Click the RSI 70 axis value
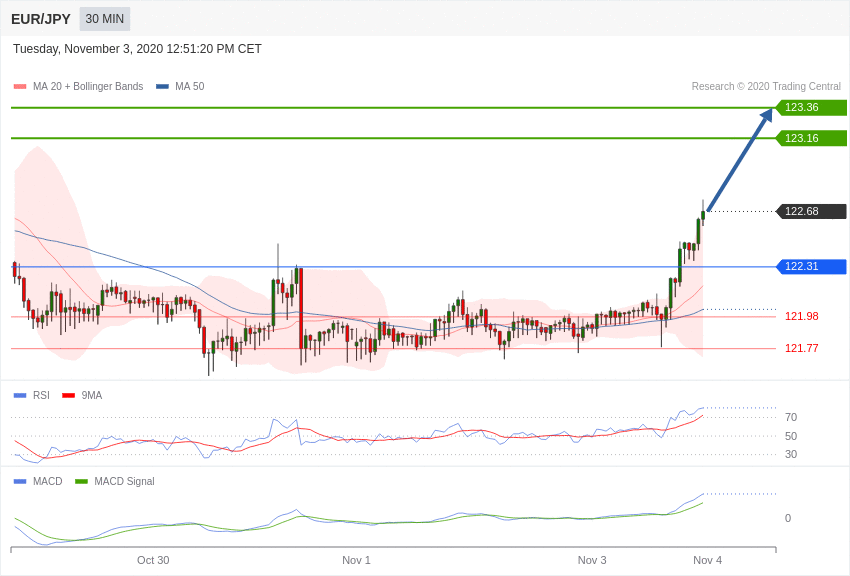Viewport: 850px width, 576px height. [x=791, y=417]
